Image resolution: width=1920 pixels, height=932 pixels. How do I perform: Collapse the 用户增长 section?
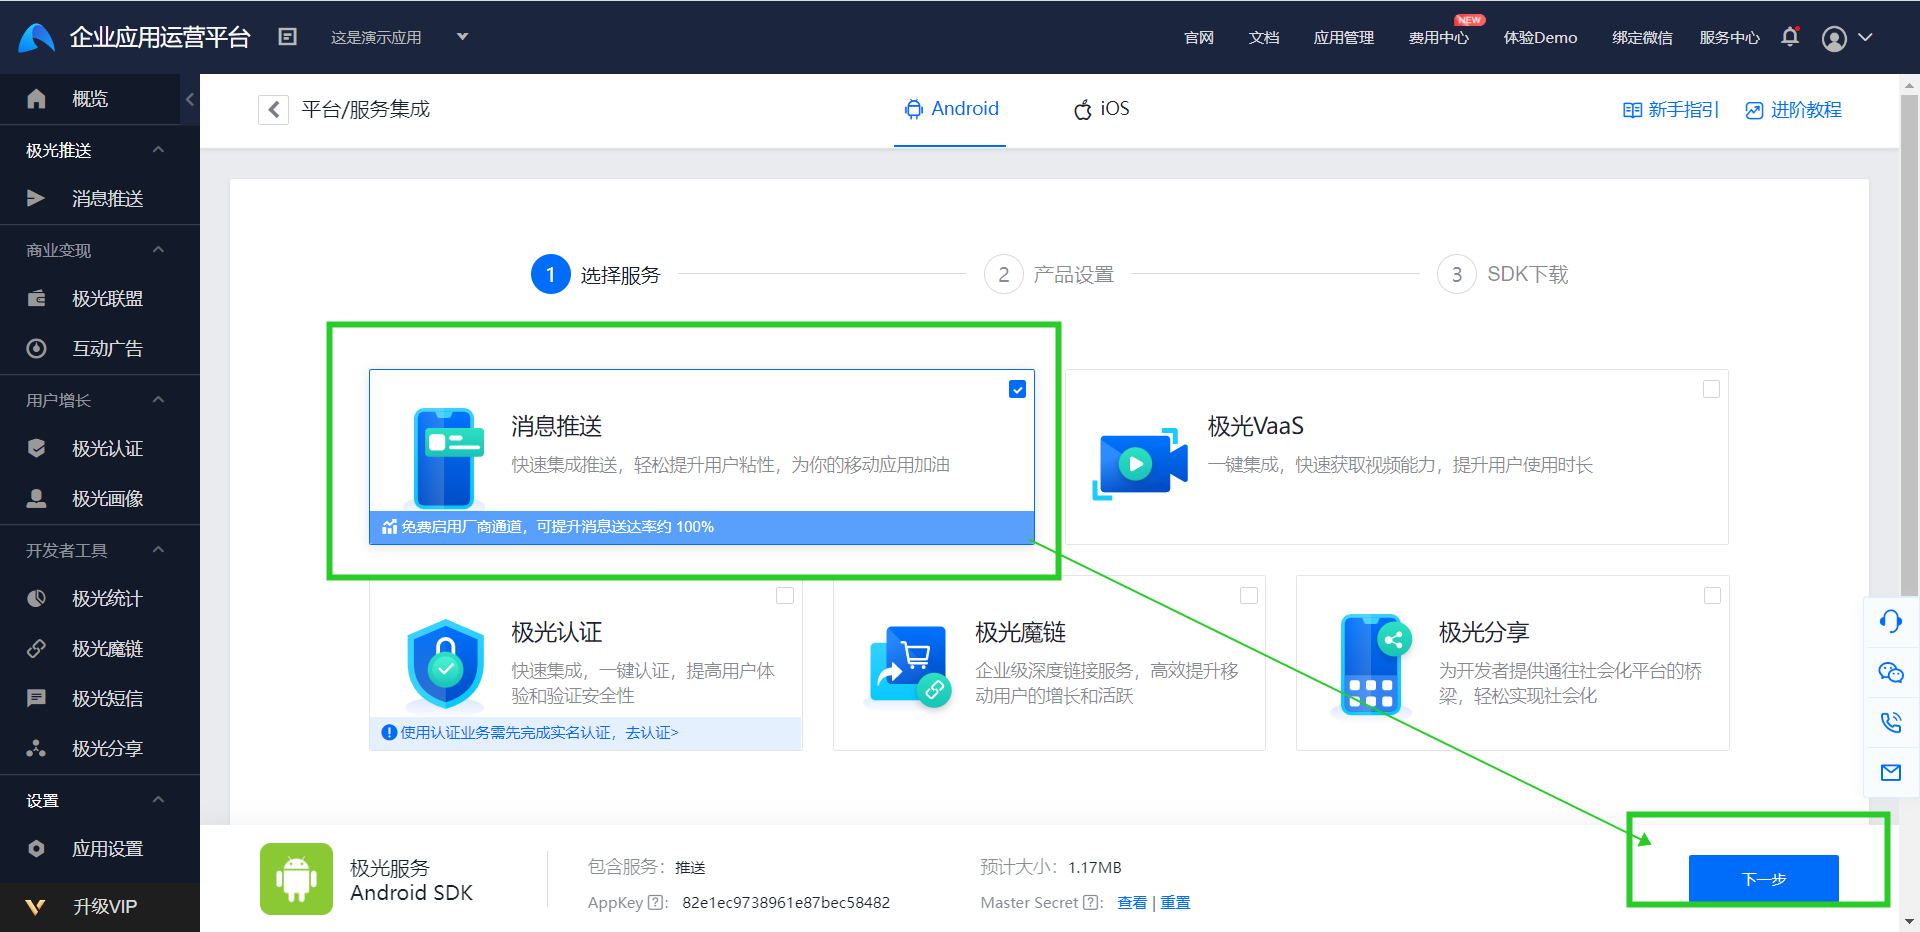coord(158,400)
